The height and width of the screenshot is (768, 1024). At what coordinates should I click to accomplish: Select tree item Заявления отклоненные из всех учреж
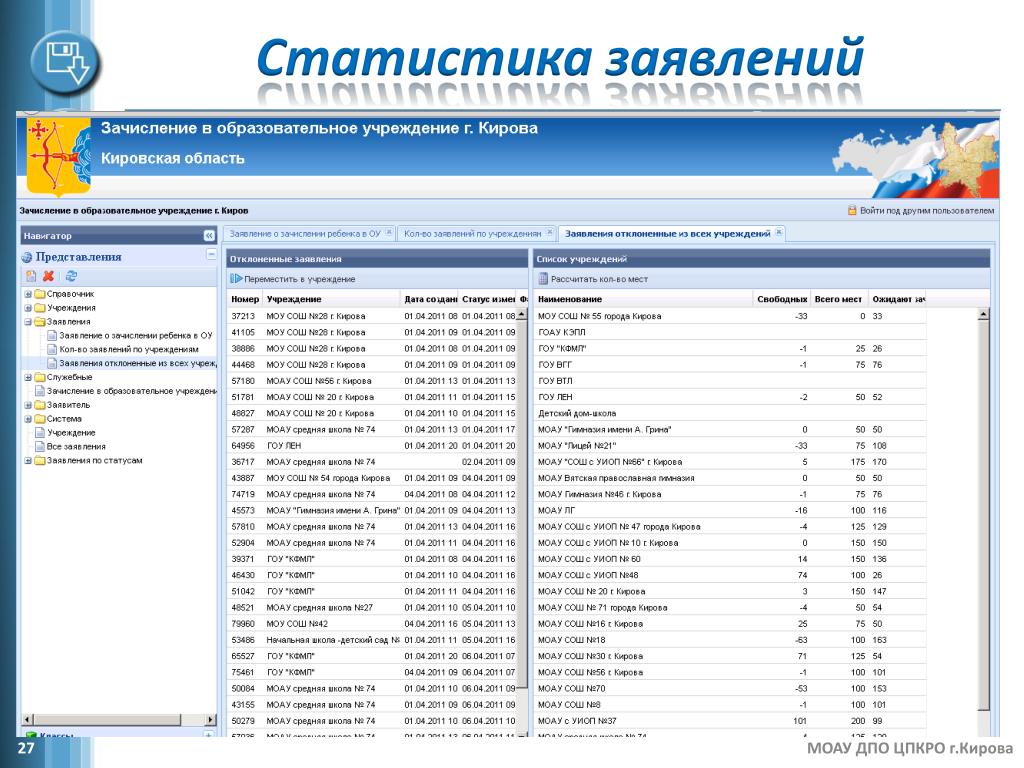(x=138, y=363)
